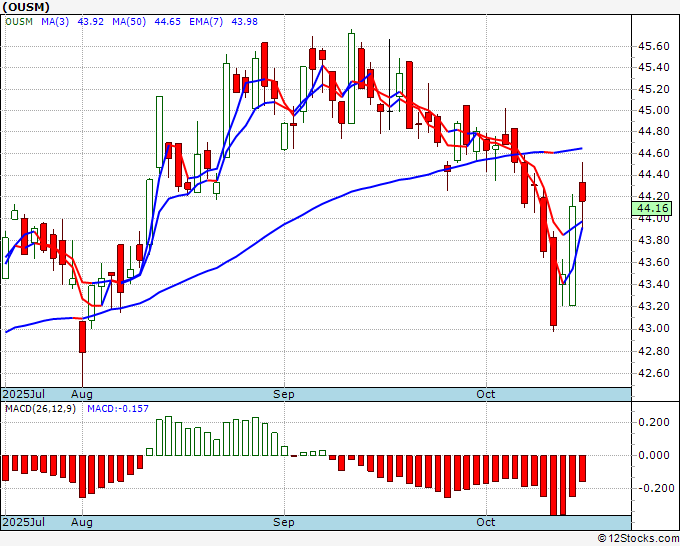Click the 43.60 price axis label
The width and height of the screenshot is (680, 546).
pyautogui.click(x=653, y=262)
